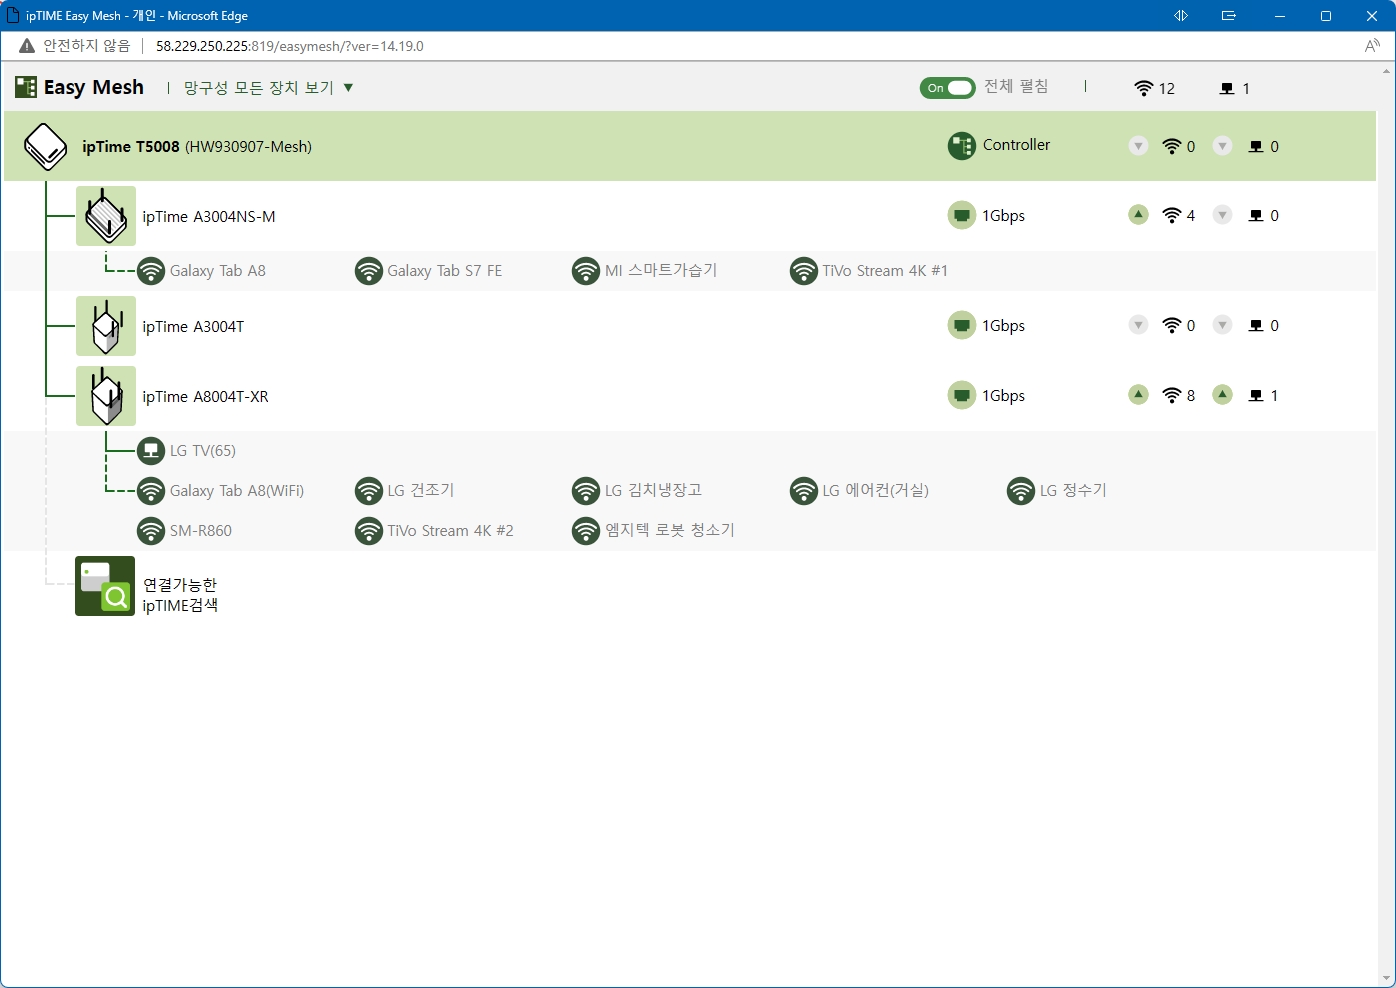Screen dimensions: 1396x988
Task: Click the TiVo Stream 4K #1 Wi-Fi icon
Action: pyautogui.click(x=804, y=271)
